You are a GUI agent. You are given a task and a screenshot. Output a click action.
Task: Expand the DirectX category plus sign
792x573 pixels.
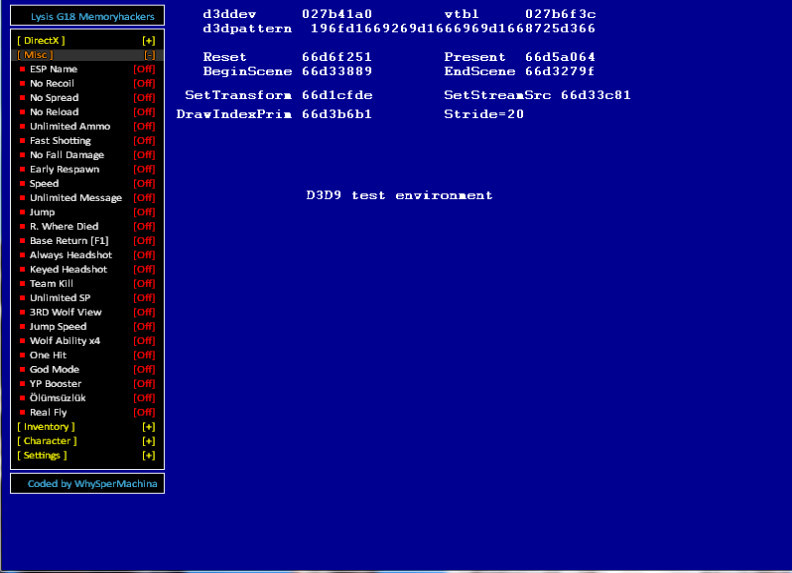(x=148, y=40)
